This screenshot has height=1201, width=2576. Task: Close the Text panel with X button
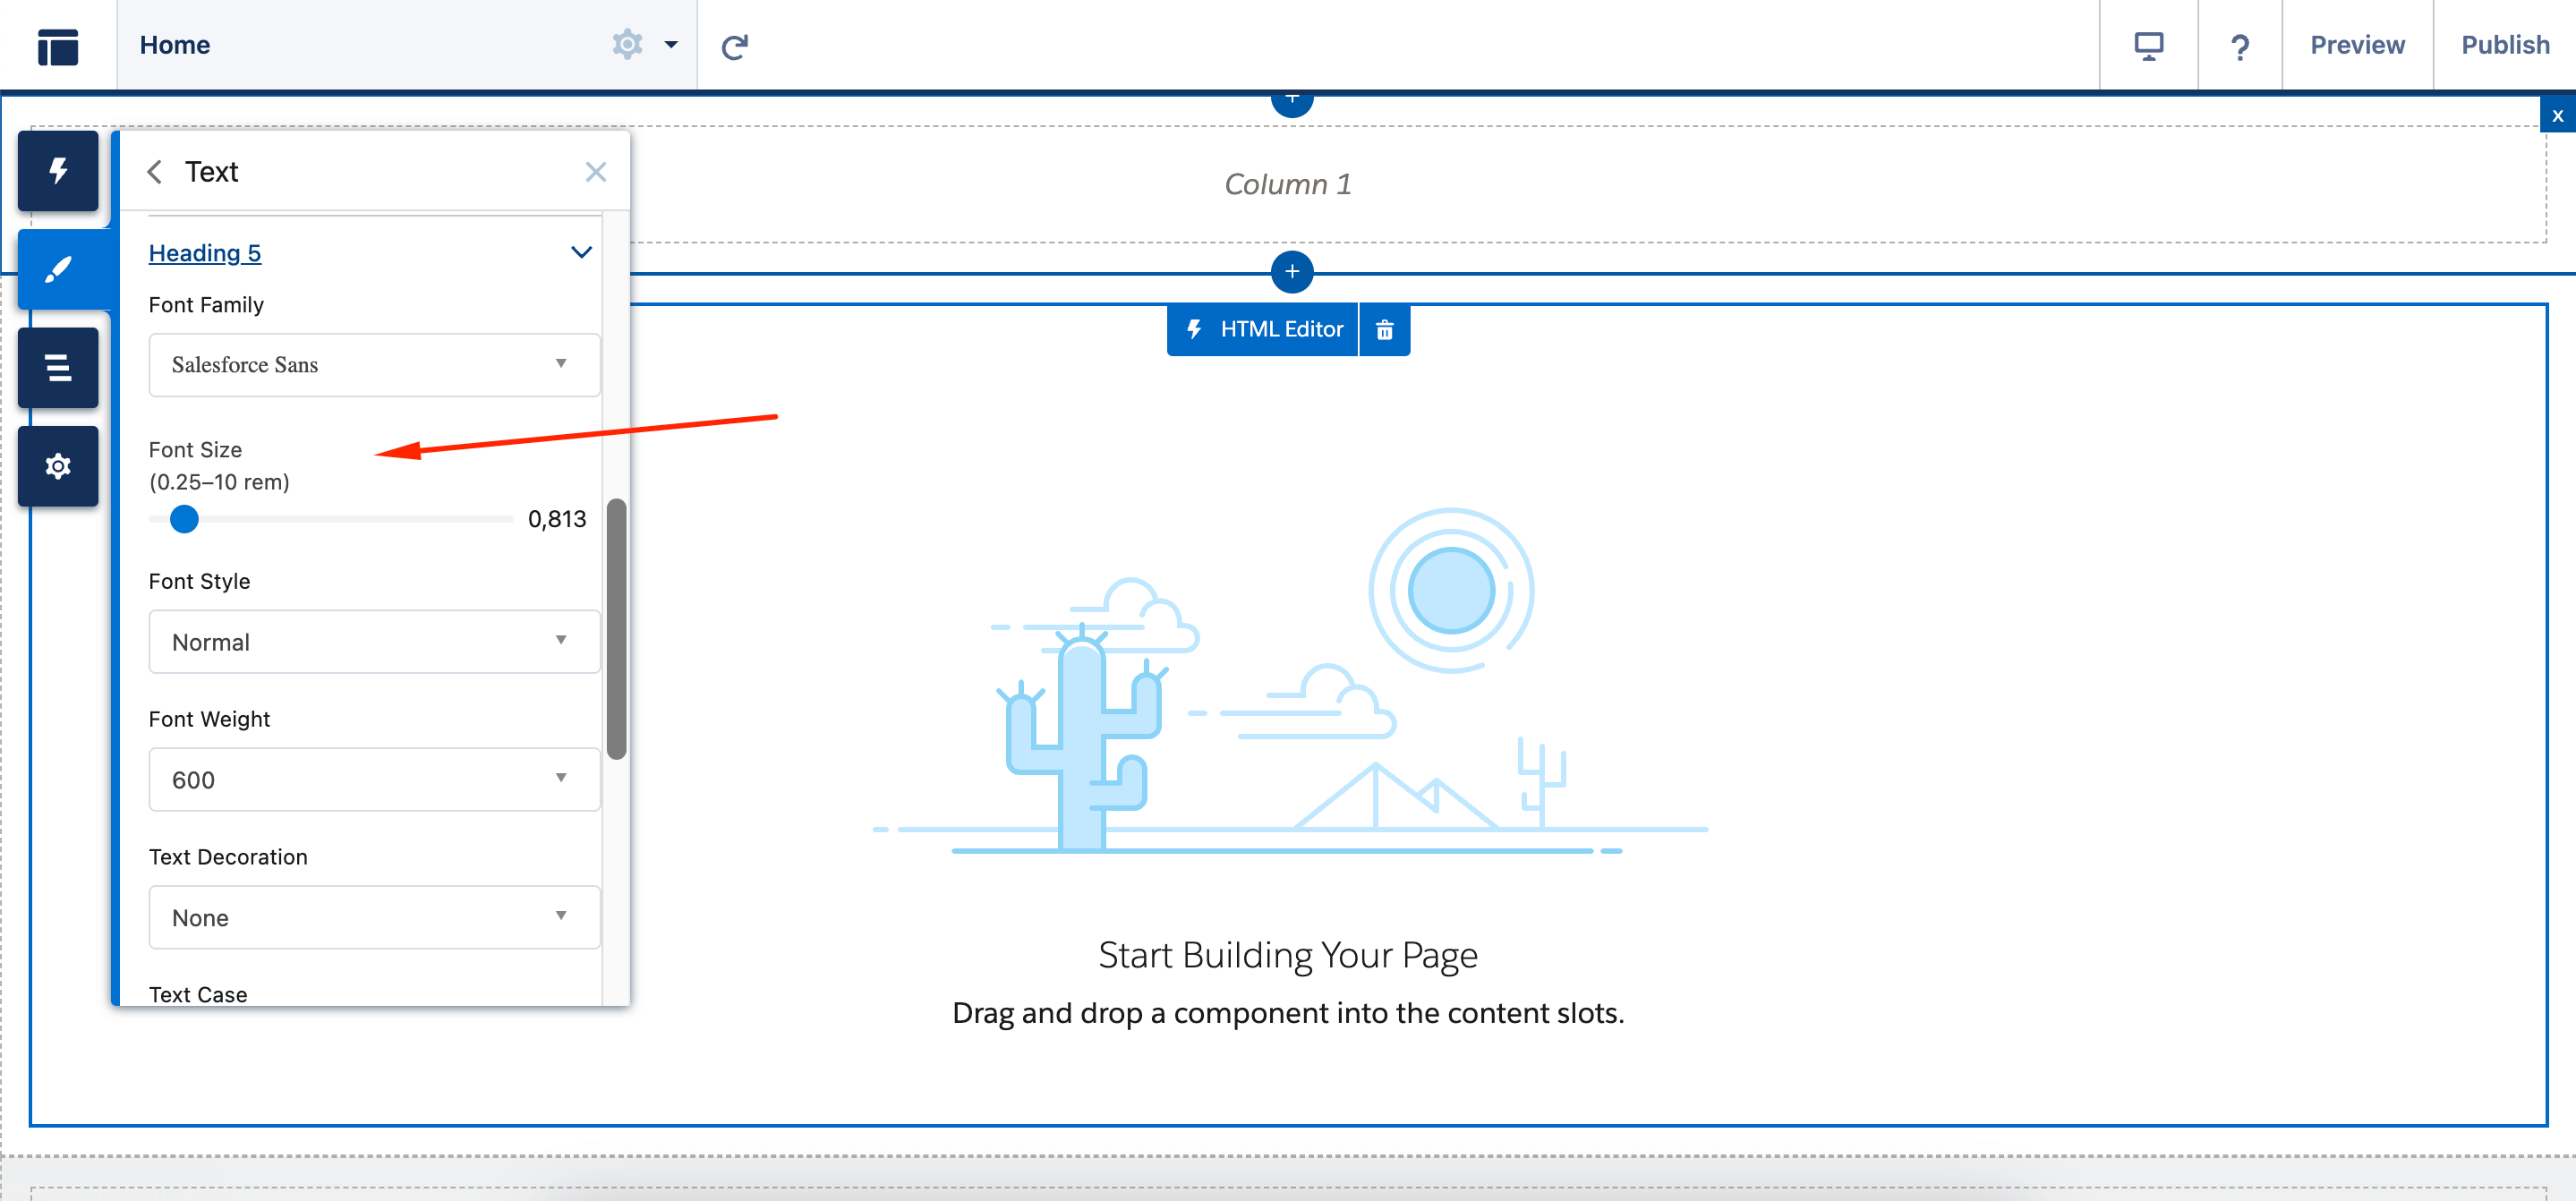(596, 171)
